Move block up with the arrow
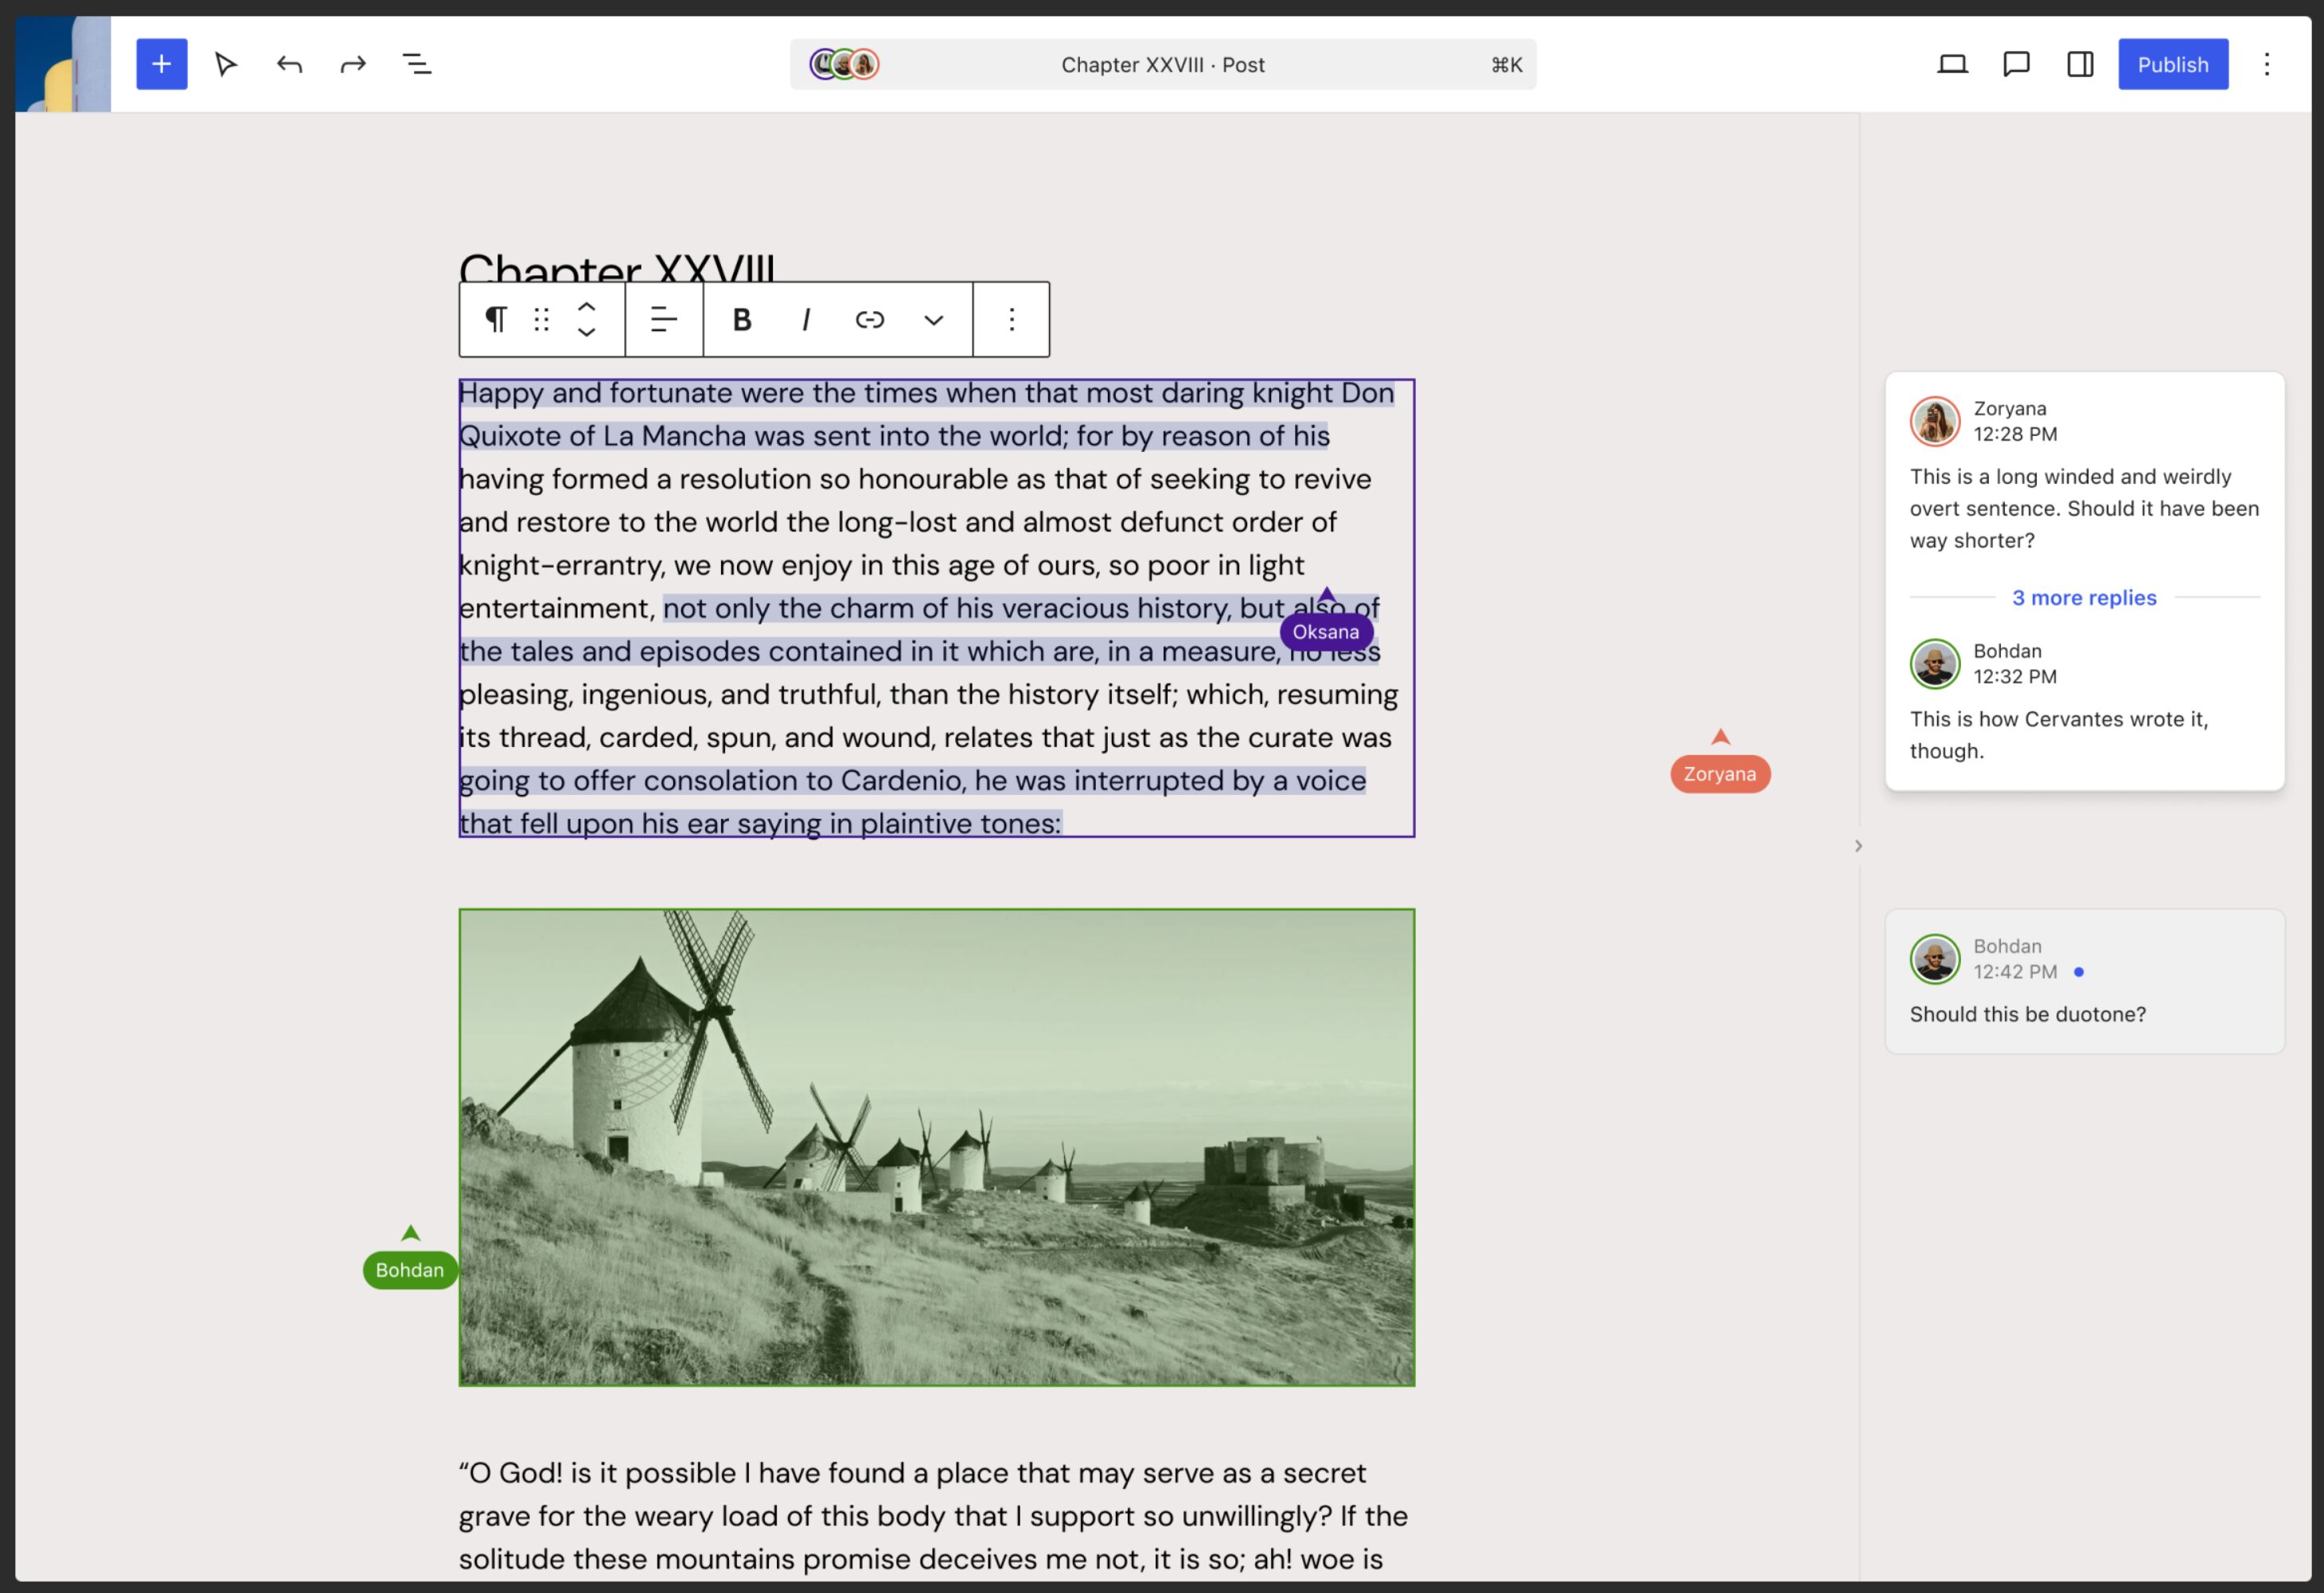Image resolution: width=2324 pixels, height=1593 pixels. 587,307
